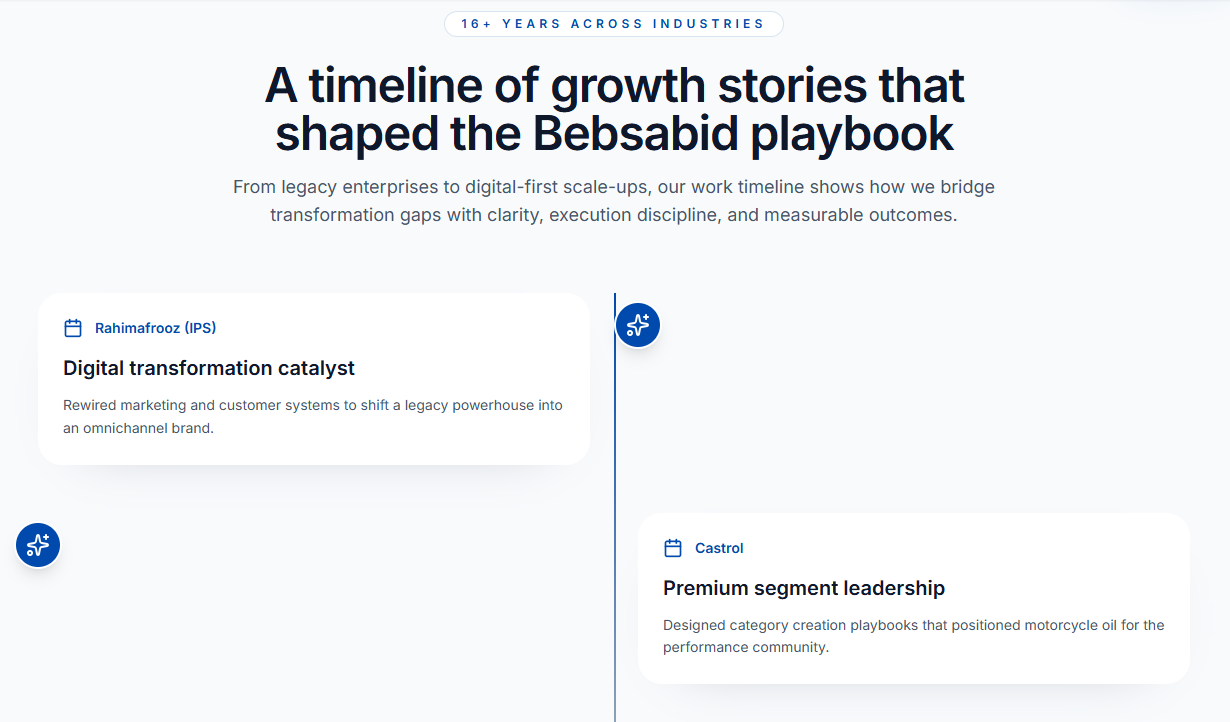Click the "Designed category creation playbooks" text
The image size is (1230, 722).
click(790, 625)
